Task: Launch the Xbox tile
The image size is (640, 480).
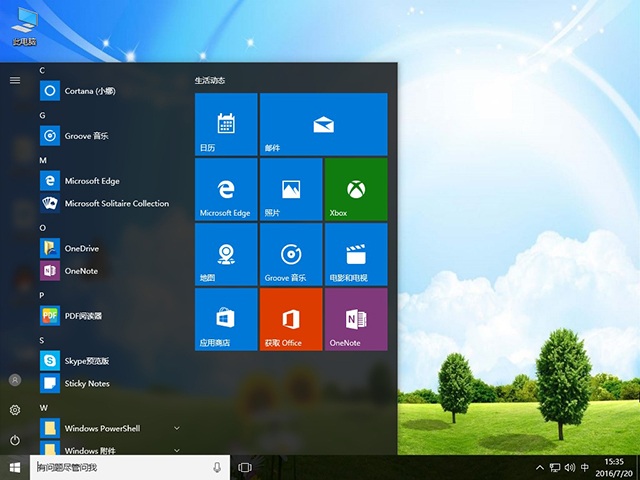Action: coord(355,188)
